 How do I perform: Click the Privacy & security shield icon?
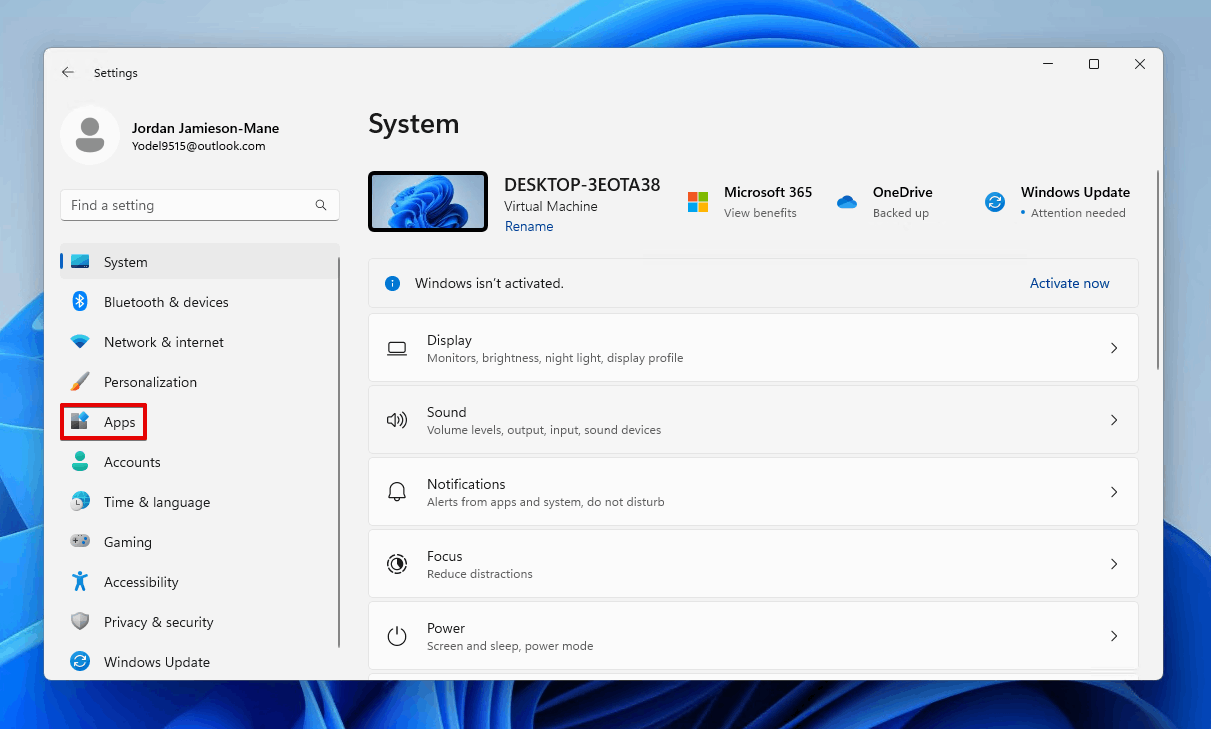click(80, 622)
